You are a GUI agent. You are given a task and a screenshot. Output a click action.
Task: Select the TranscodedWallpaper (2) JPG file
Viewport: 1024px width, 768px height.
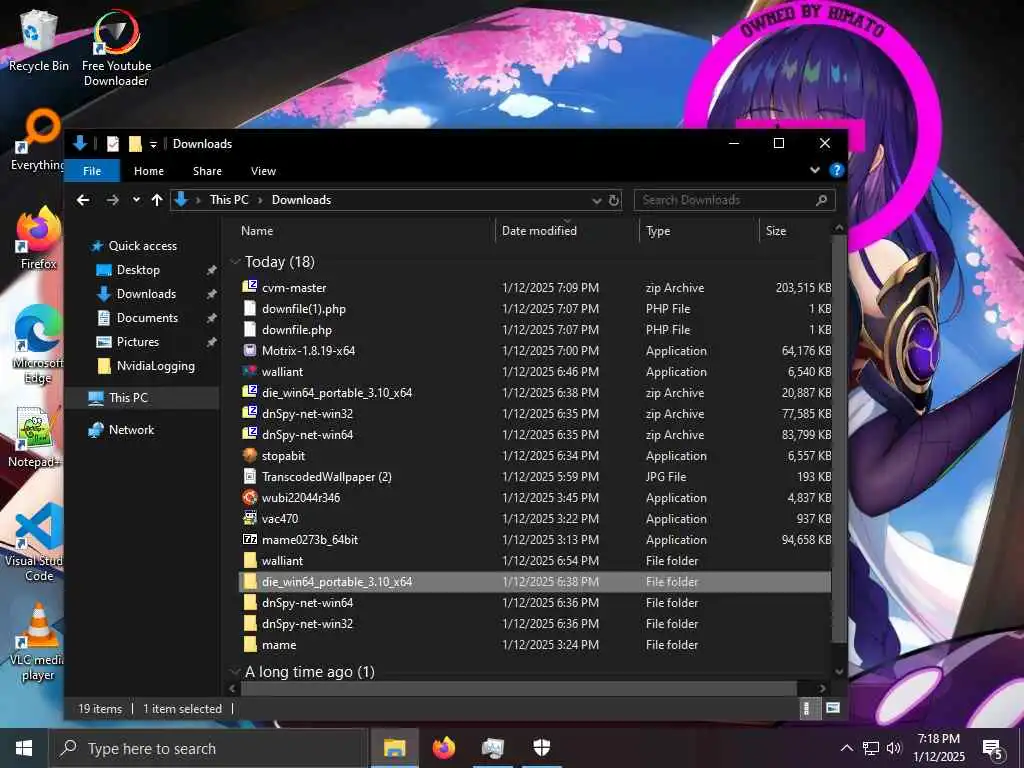tap(536, 476)
